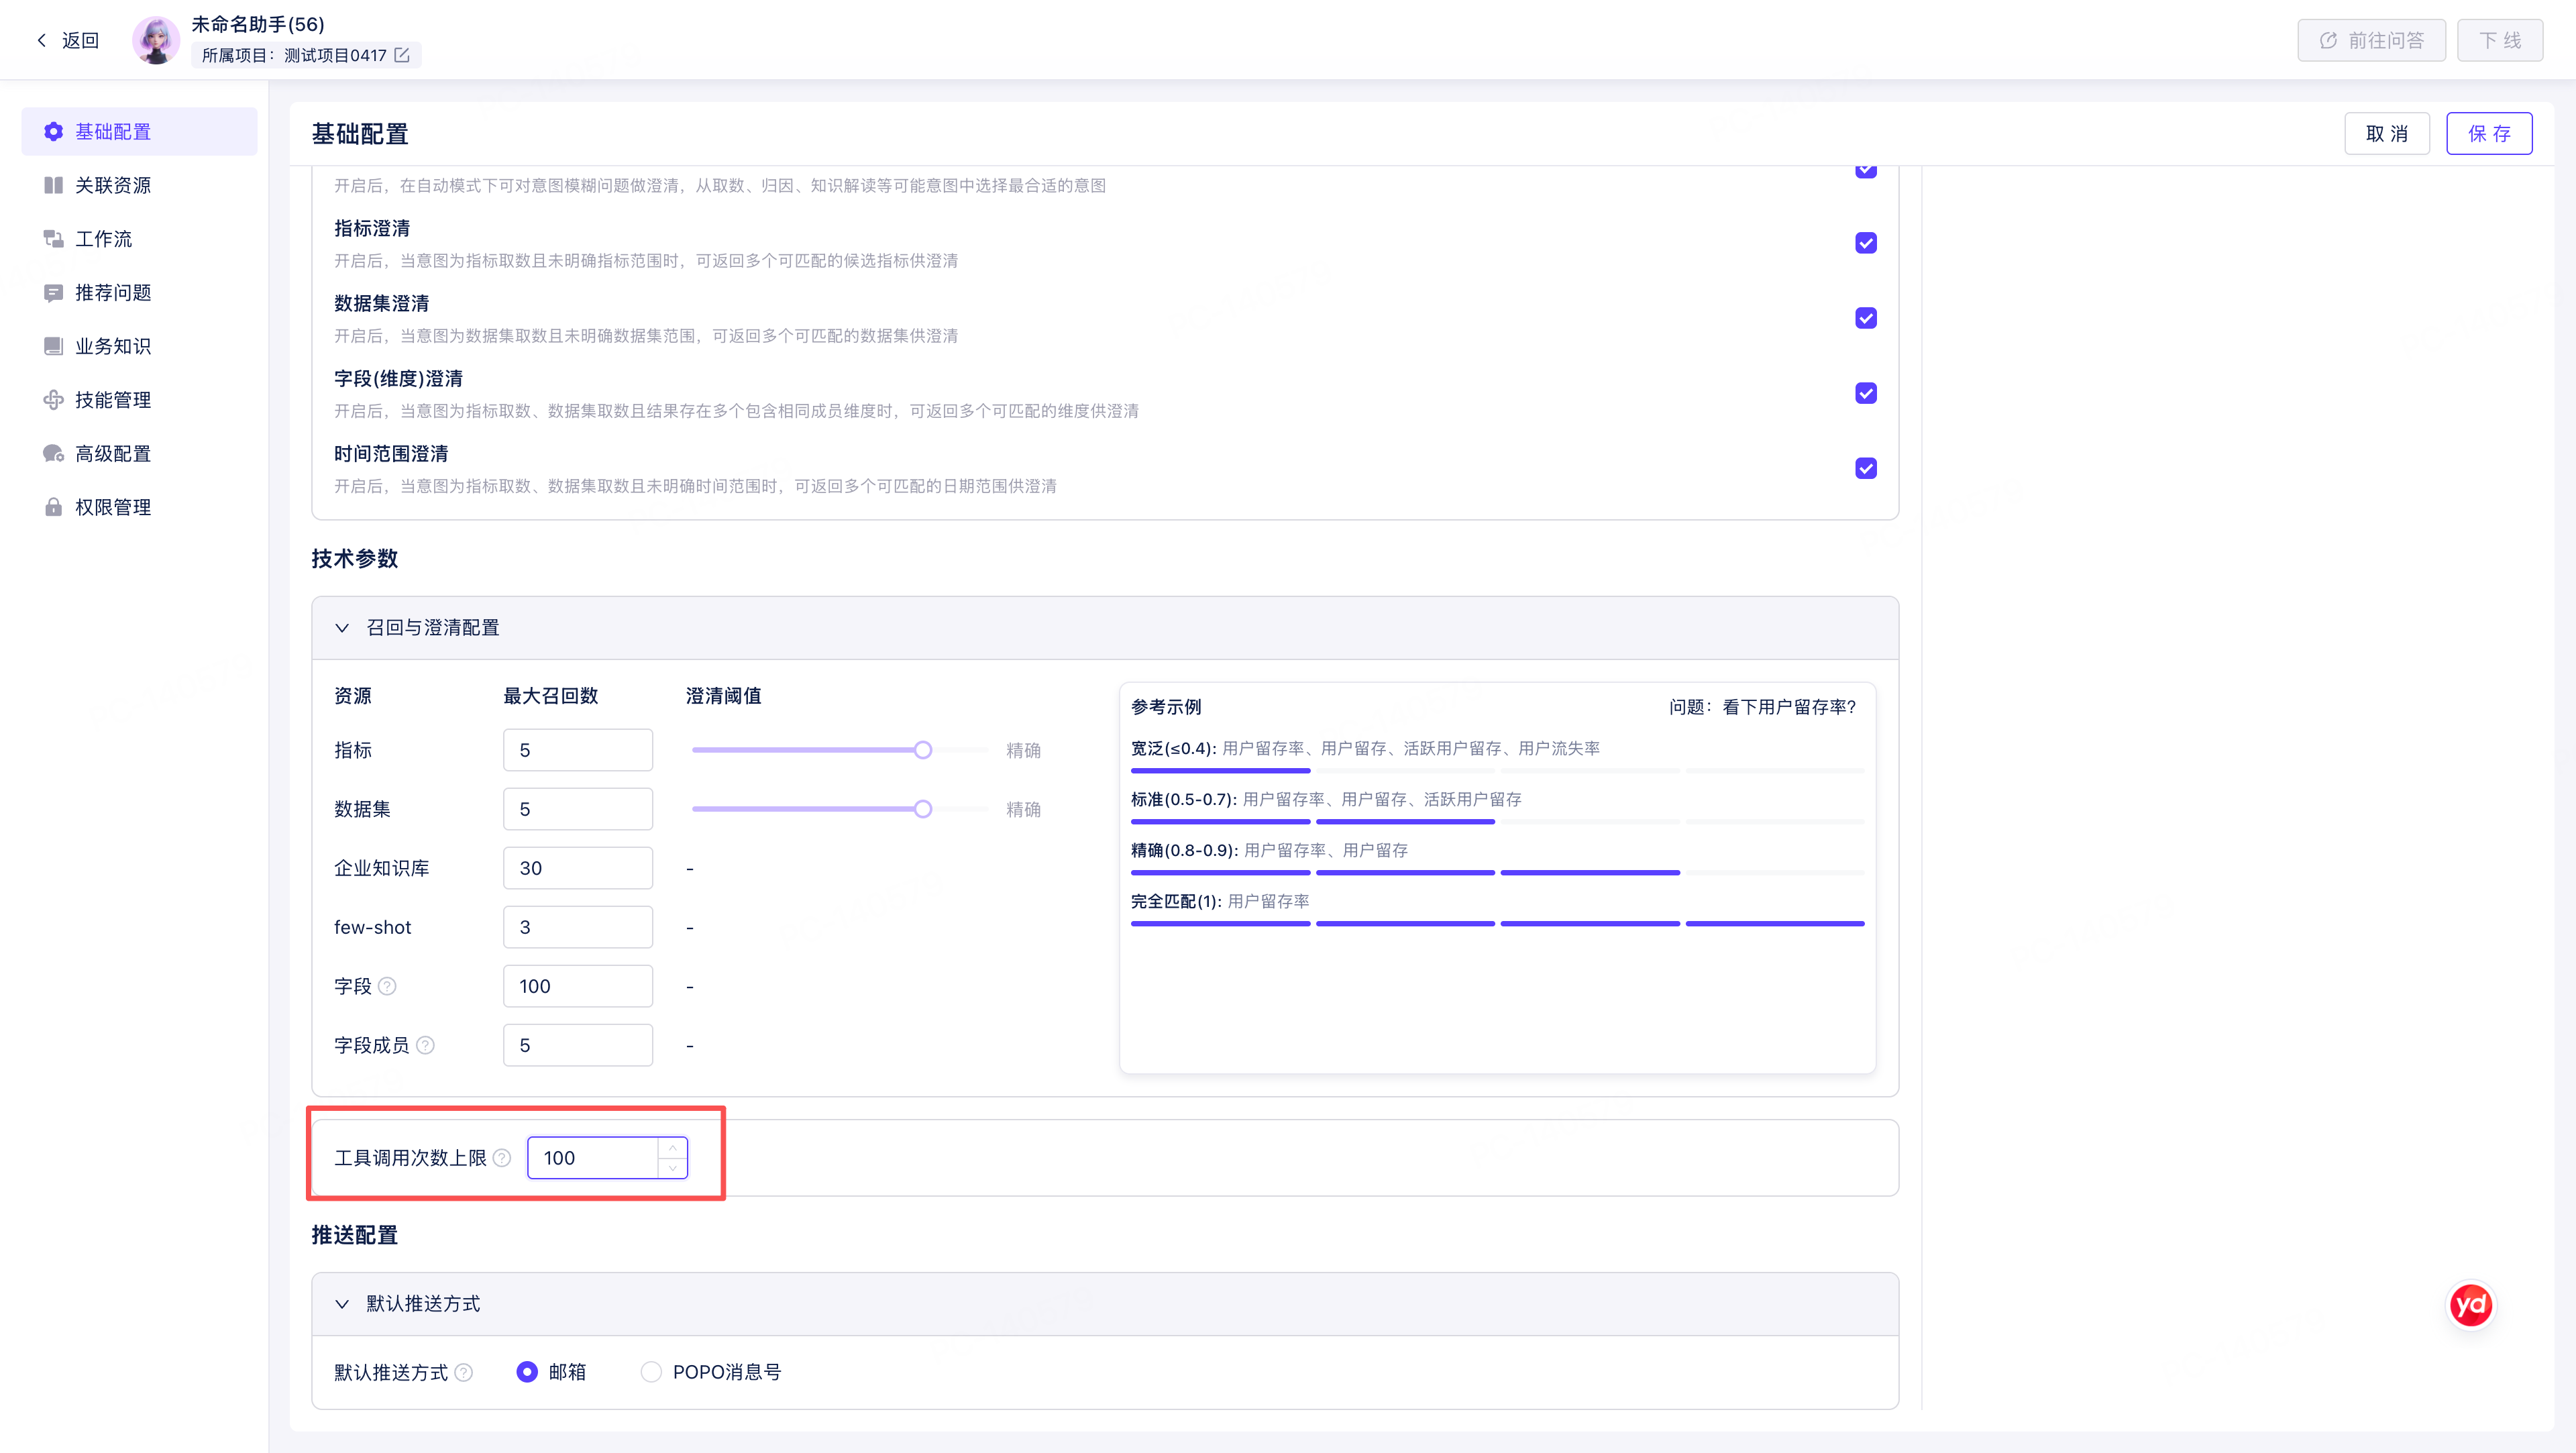Collapse the 召回与澄清配置 section
2576x1453 pixels.
coord(342,628)
